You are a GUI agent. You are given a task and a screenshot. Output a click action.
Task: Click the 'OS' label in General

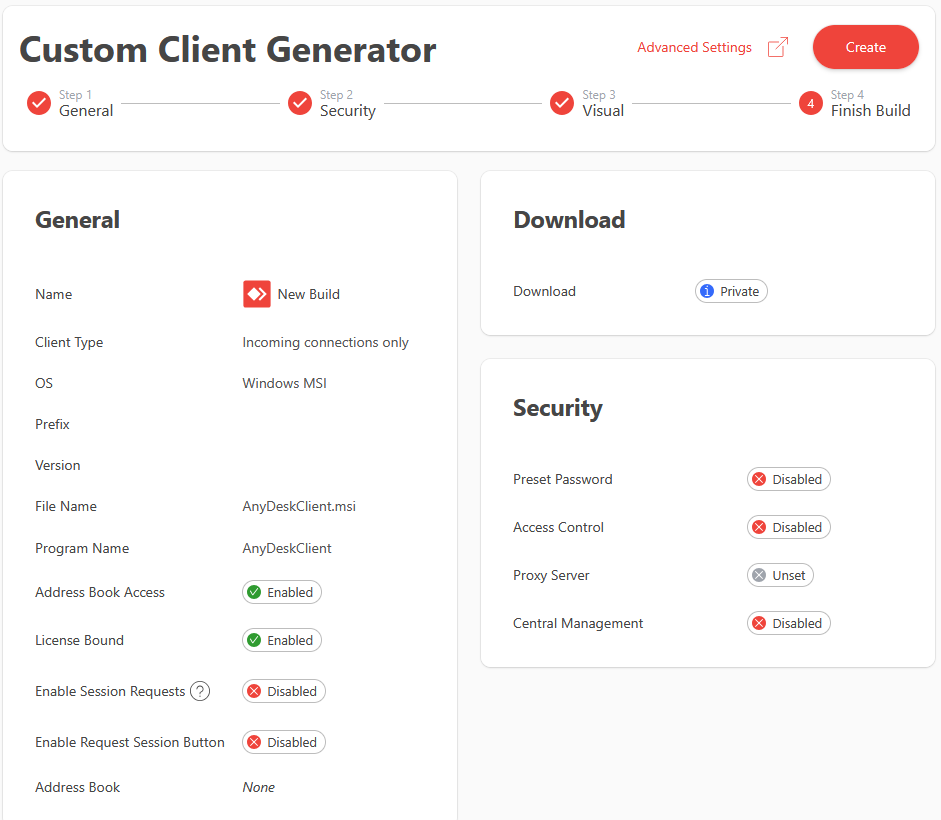coord(44,383)
